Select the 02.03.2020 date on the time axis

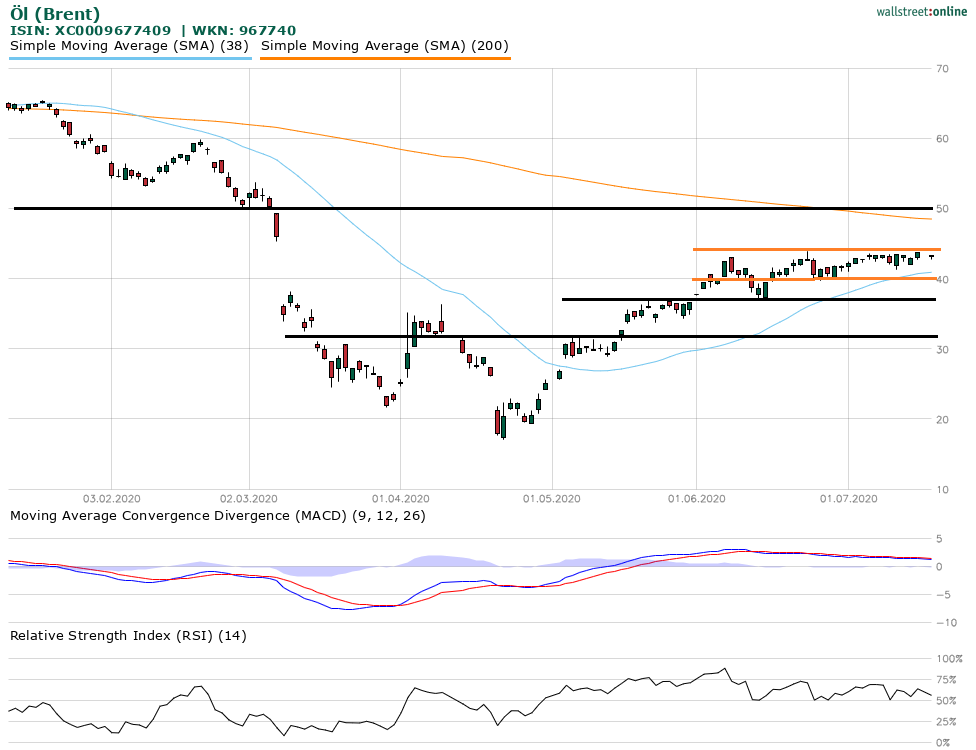[249, 498]
